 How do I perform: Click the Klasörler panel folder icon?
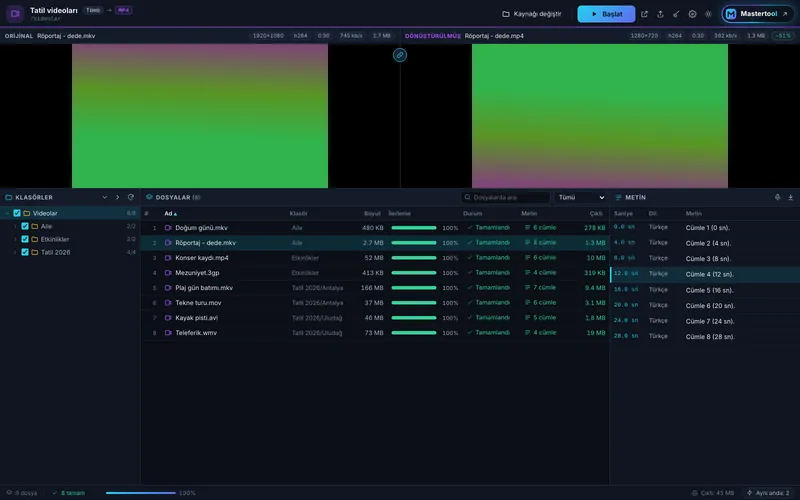(x=9, y=197)
